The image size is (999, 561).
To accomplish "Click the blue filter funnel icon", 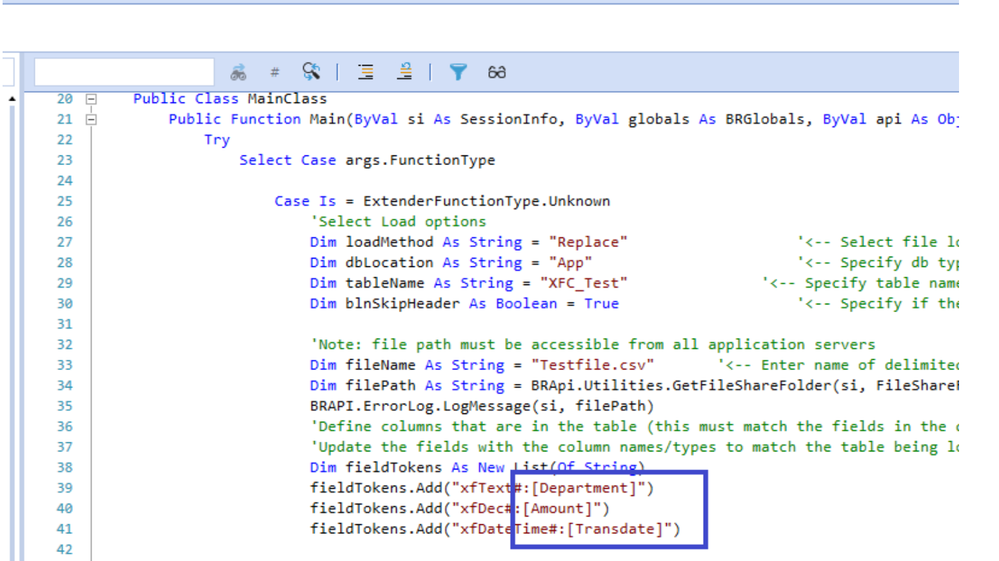I will tap(458, 72).
